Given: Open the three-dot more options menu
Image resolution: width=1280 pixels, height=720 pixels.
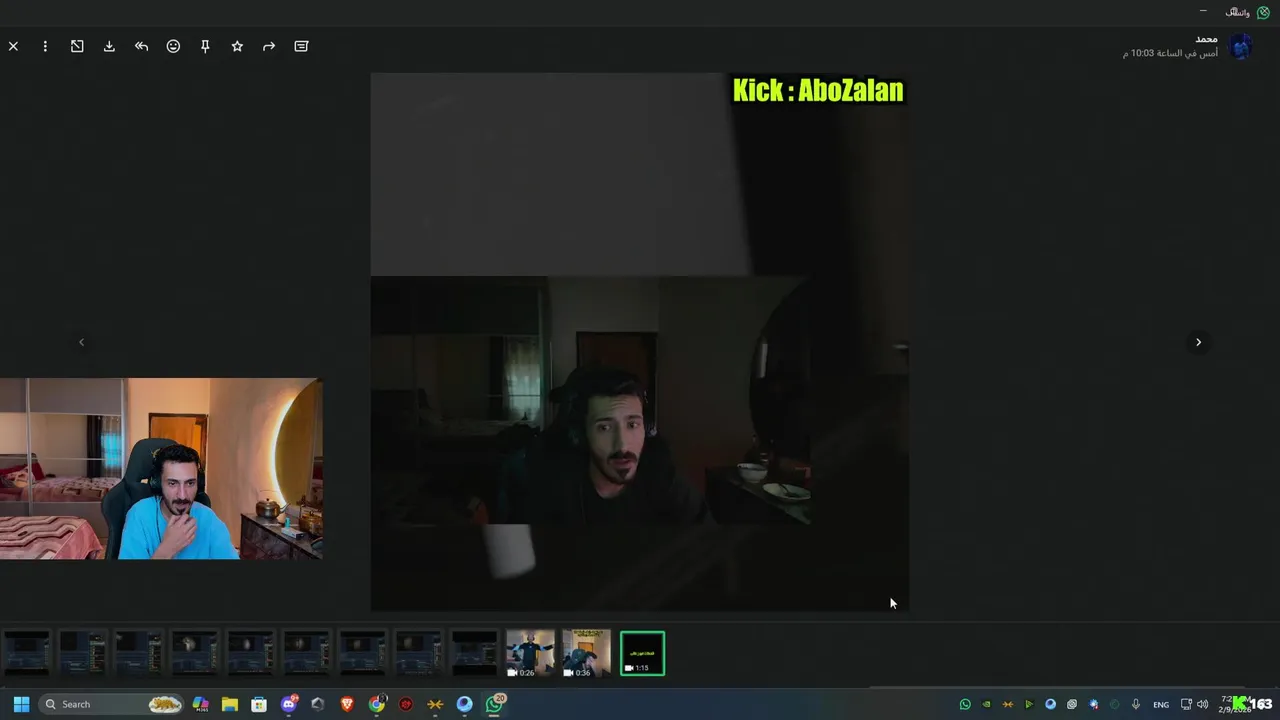Looking at the screenshot, I should pos(45,46).
